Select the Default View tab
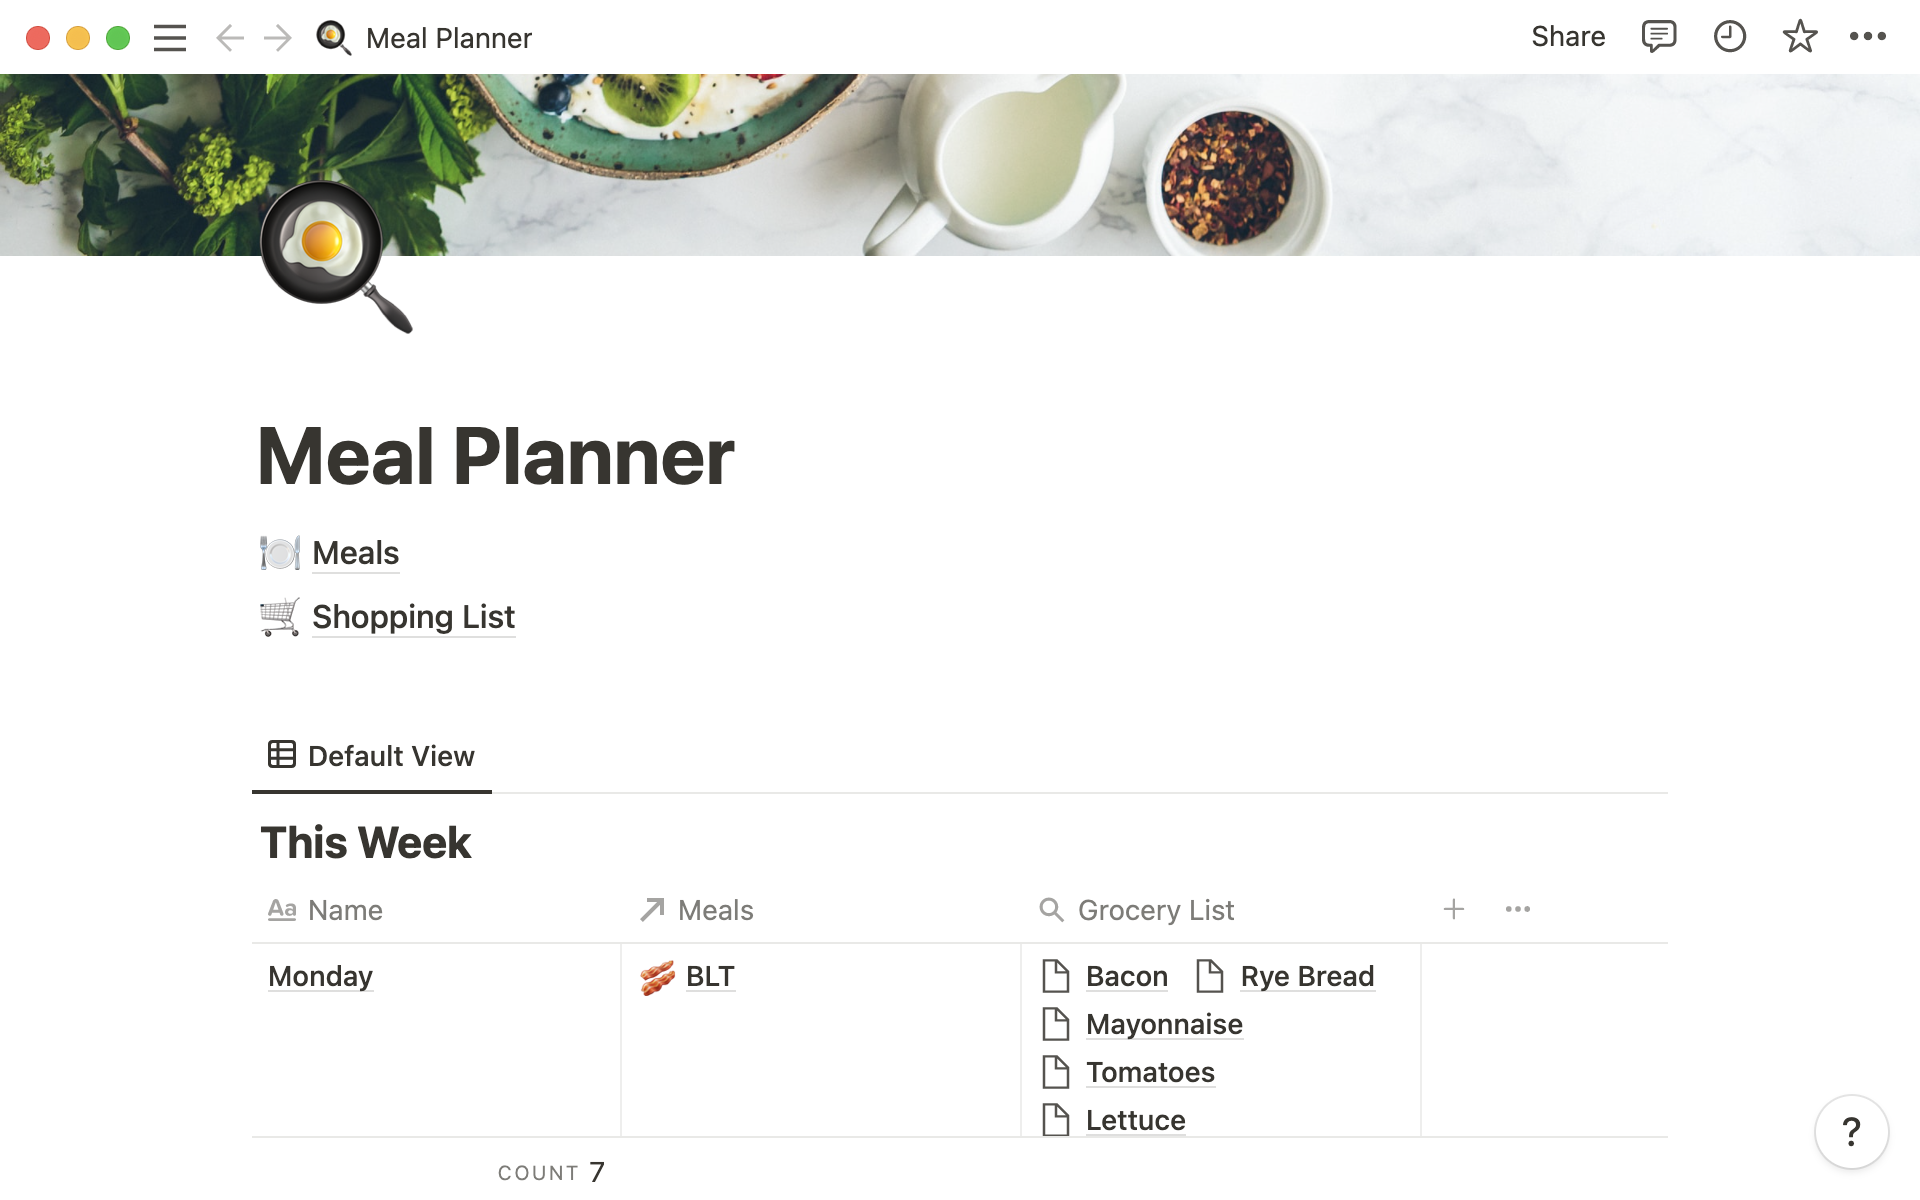Viewport: 1920px width, 1200px height. [x=368, y=756]
